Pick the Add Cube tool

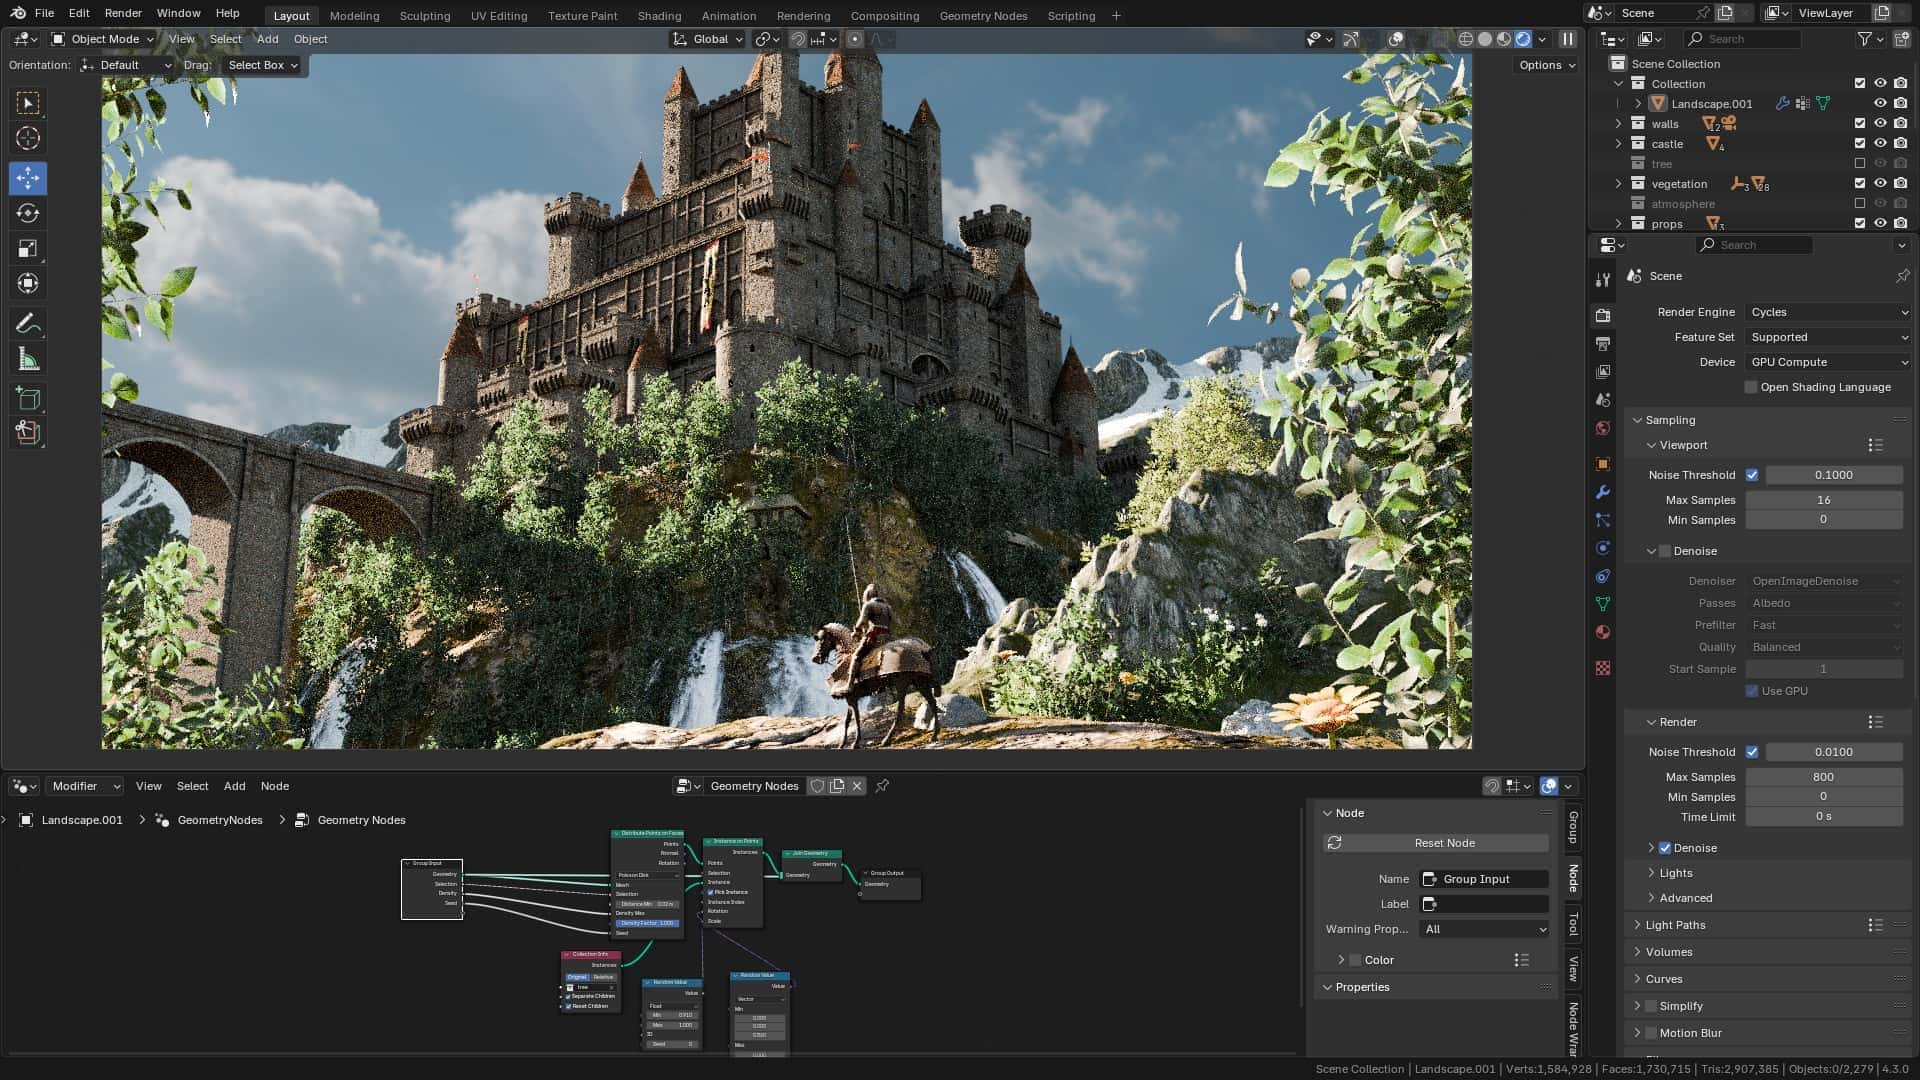click(x=28, y=398)
